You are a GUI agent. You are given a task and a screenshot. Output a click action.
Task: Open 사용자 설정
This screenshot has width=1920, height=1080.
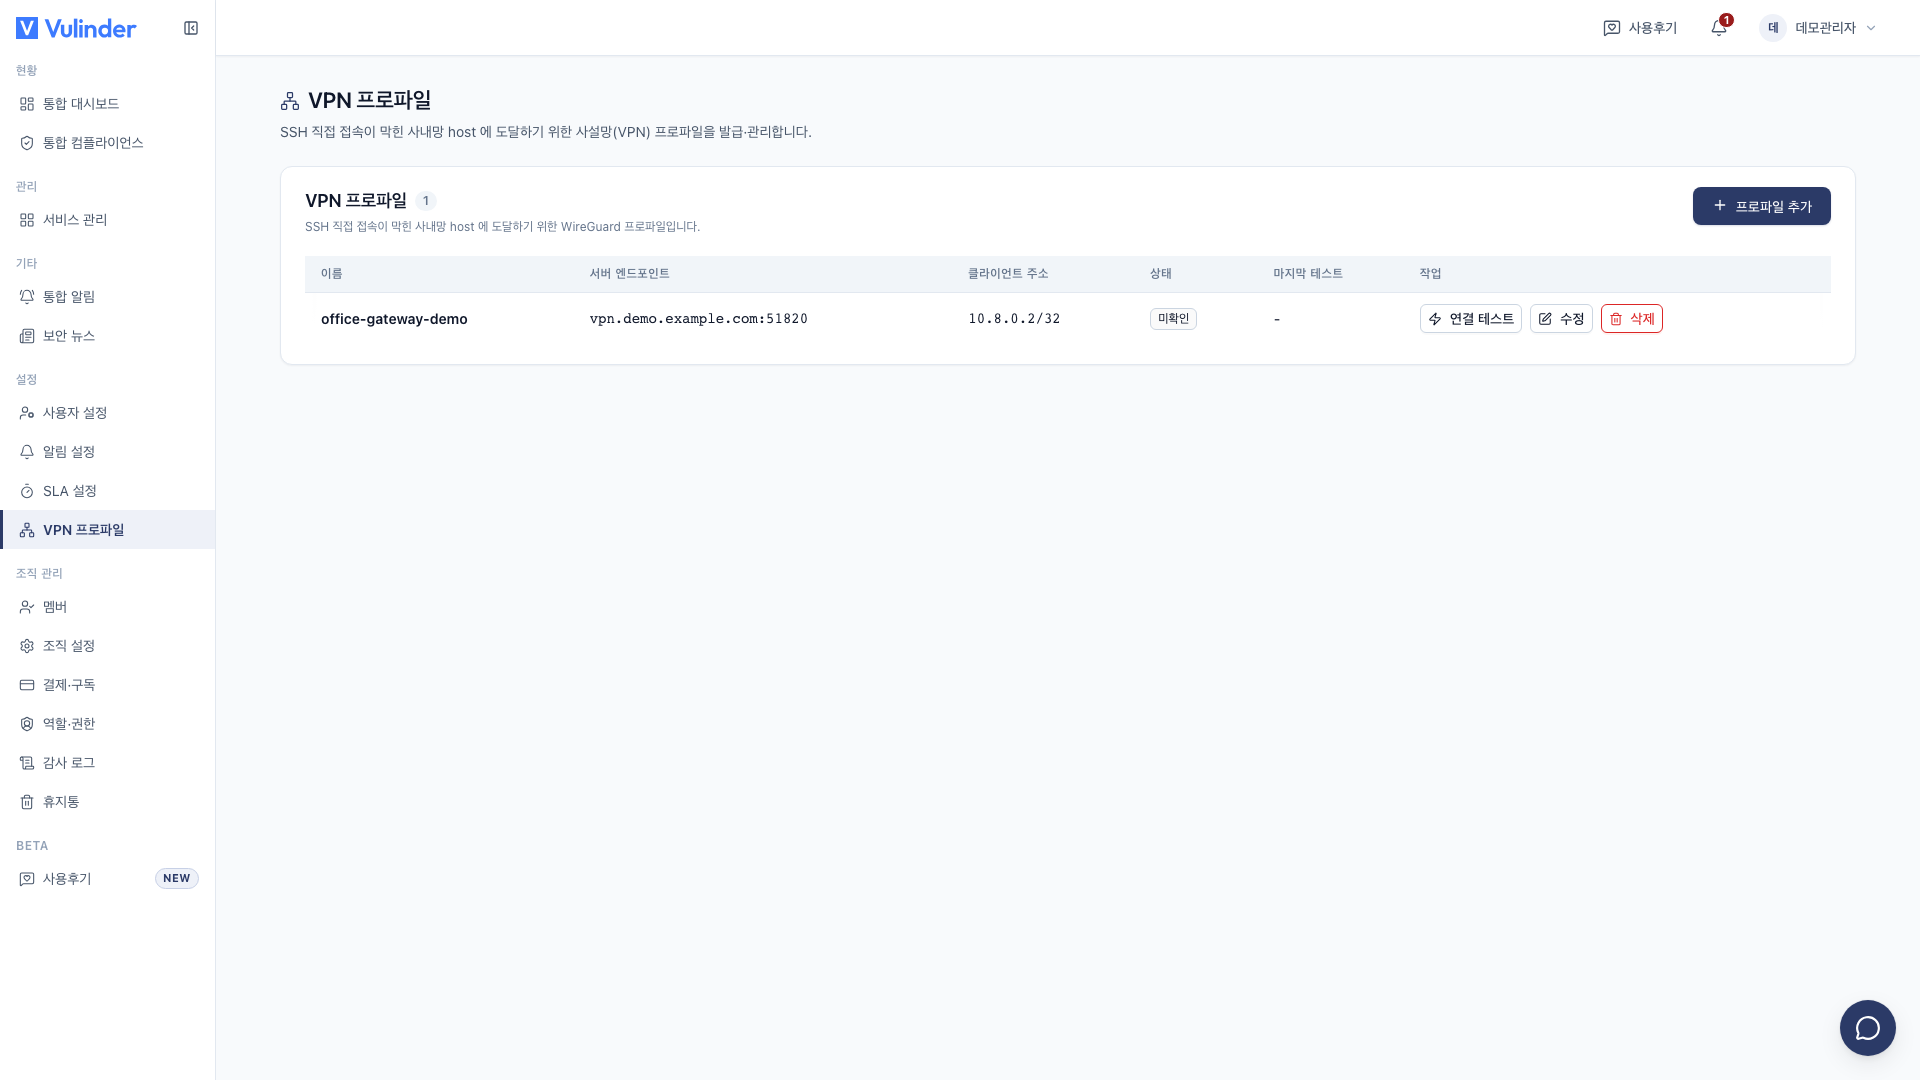(x=108, y=413)
